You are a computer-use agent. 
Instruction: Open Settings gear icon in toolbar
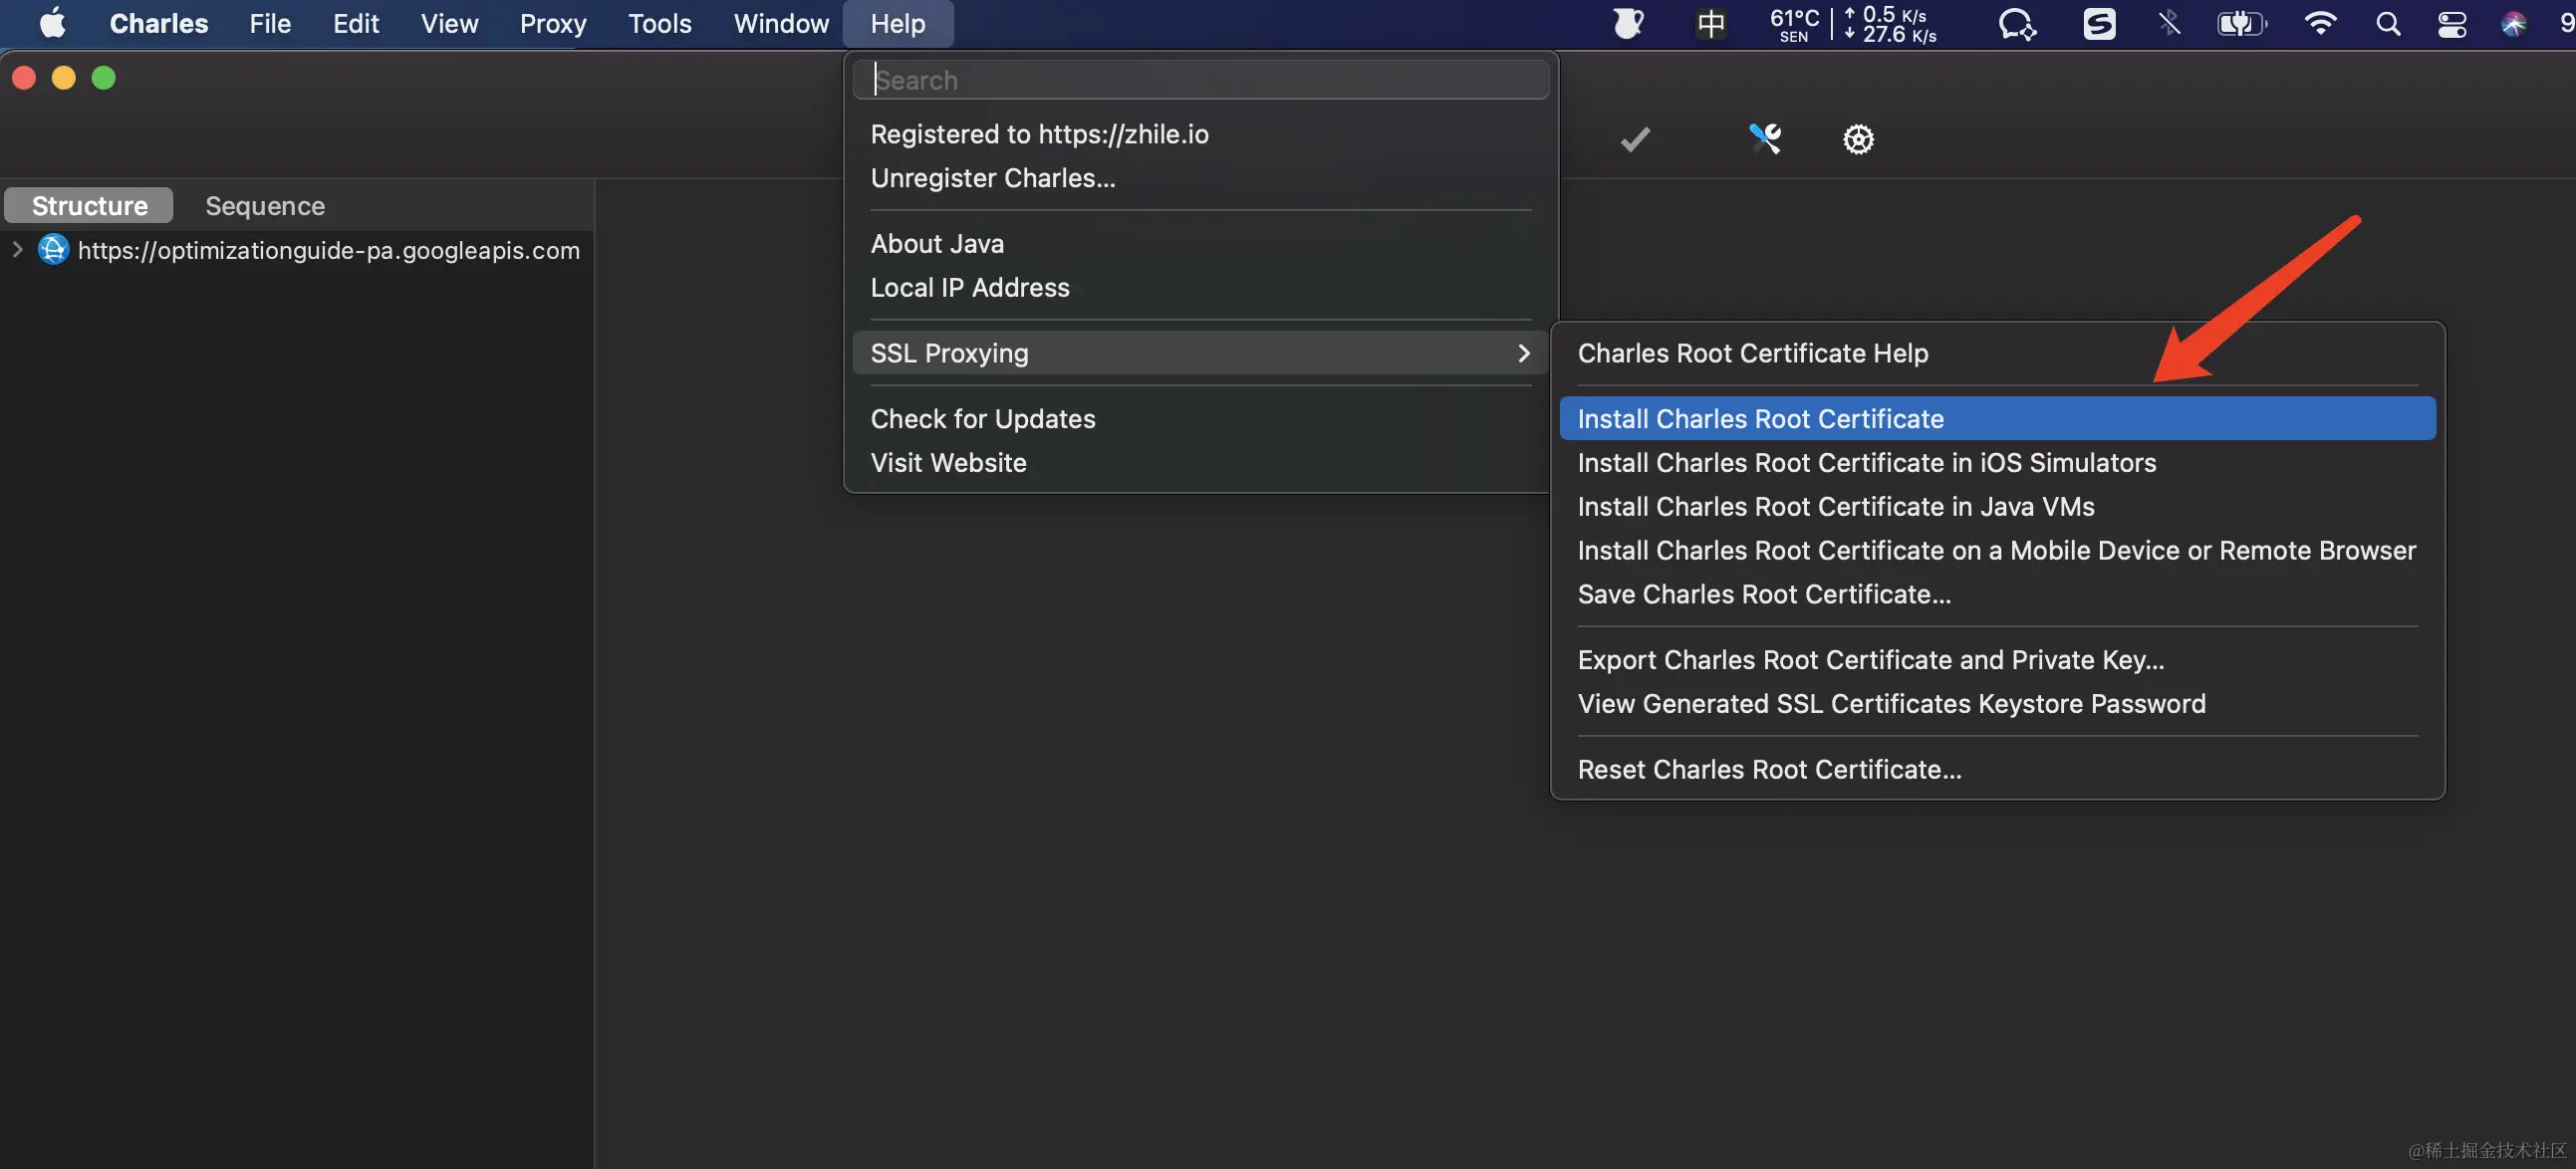(x=1858, y=139)
